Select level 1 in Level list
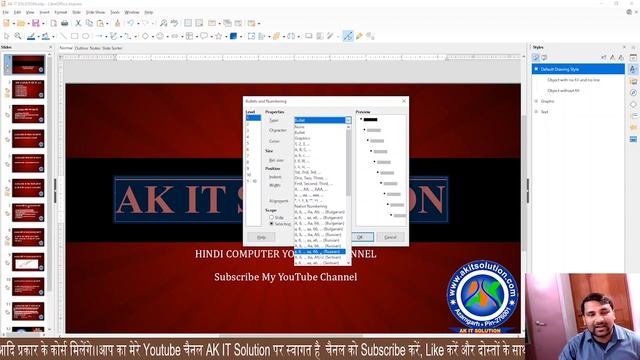640x360 pixels. 253,118
